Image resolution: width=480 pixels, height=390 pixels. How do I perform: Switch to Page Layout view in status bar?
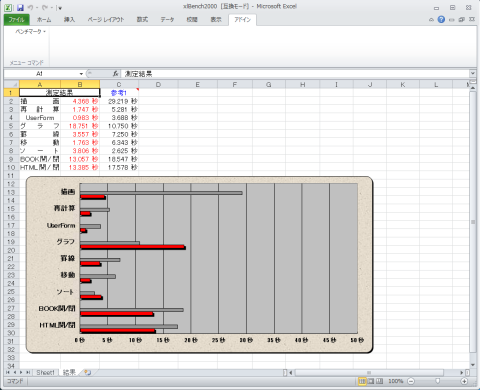coord(371,381)
